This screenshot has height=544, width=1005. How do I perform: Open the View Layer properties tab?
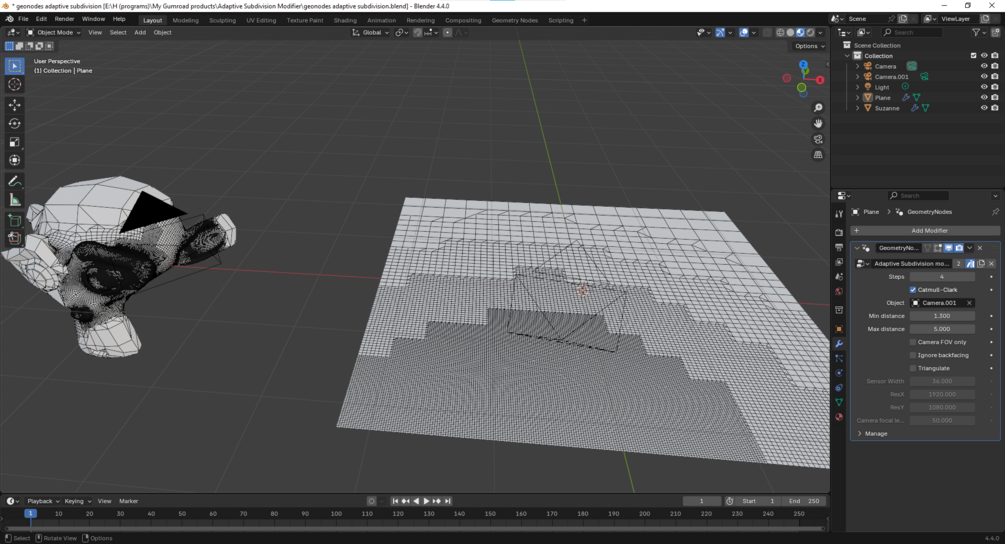(x=839, y=261)
